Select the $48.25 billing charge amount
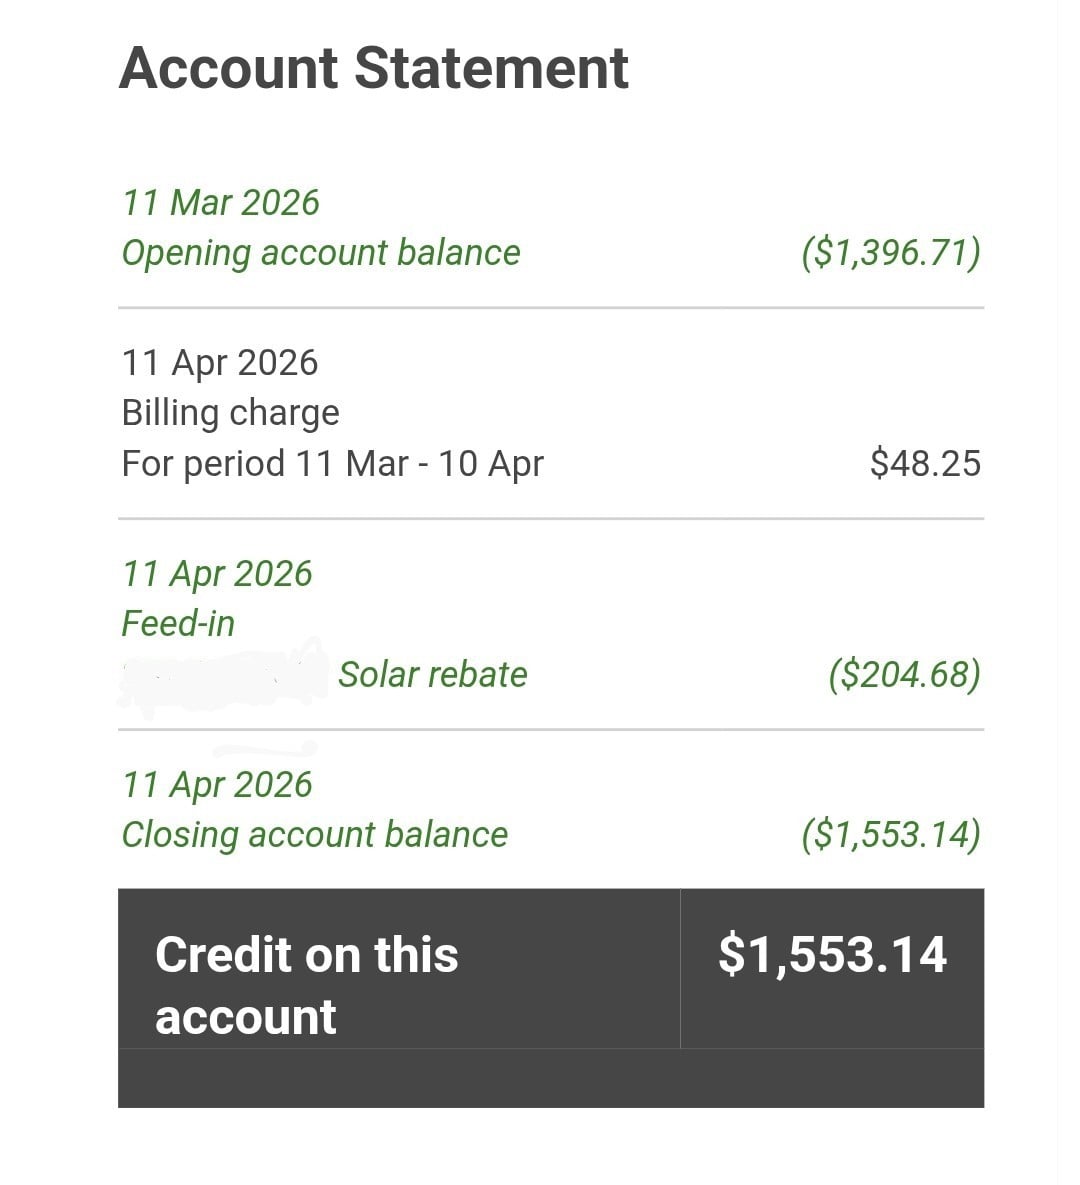The image size is (1080, 1185). click(x=925, y=464)
